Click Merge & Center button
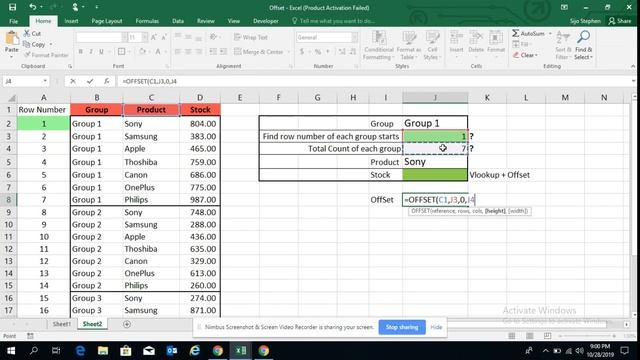 (x=259, y=52)
